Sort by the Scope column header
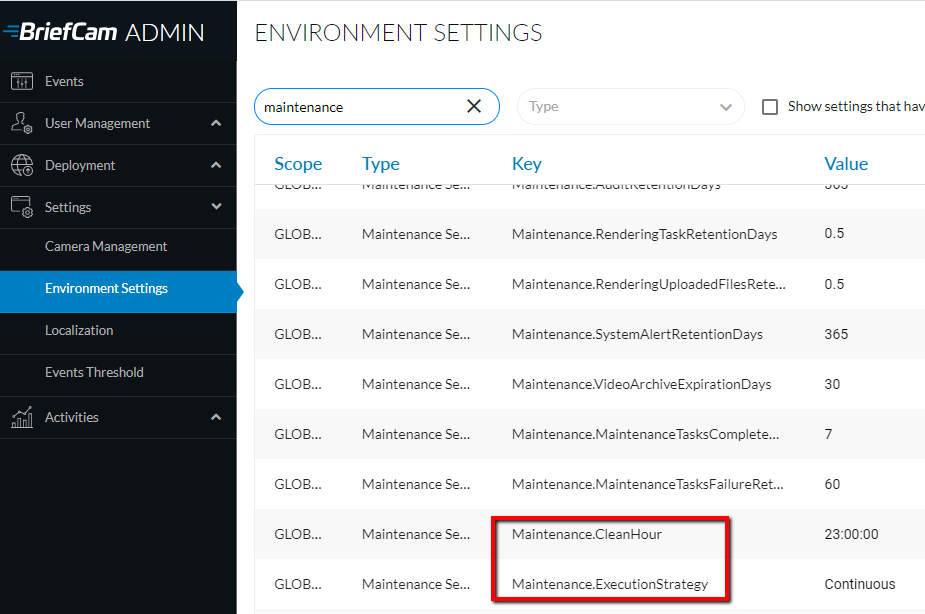This screenshot has width=925, height=614. click(x=298, y=163)
